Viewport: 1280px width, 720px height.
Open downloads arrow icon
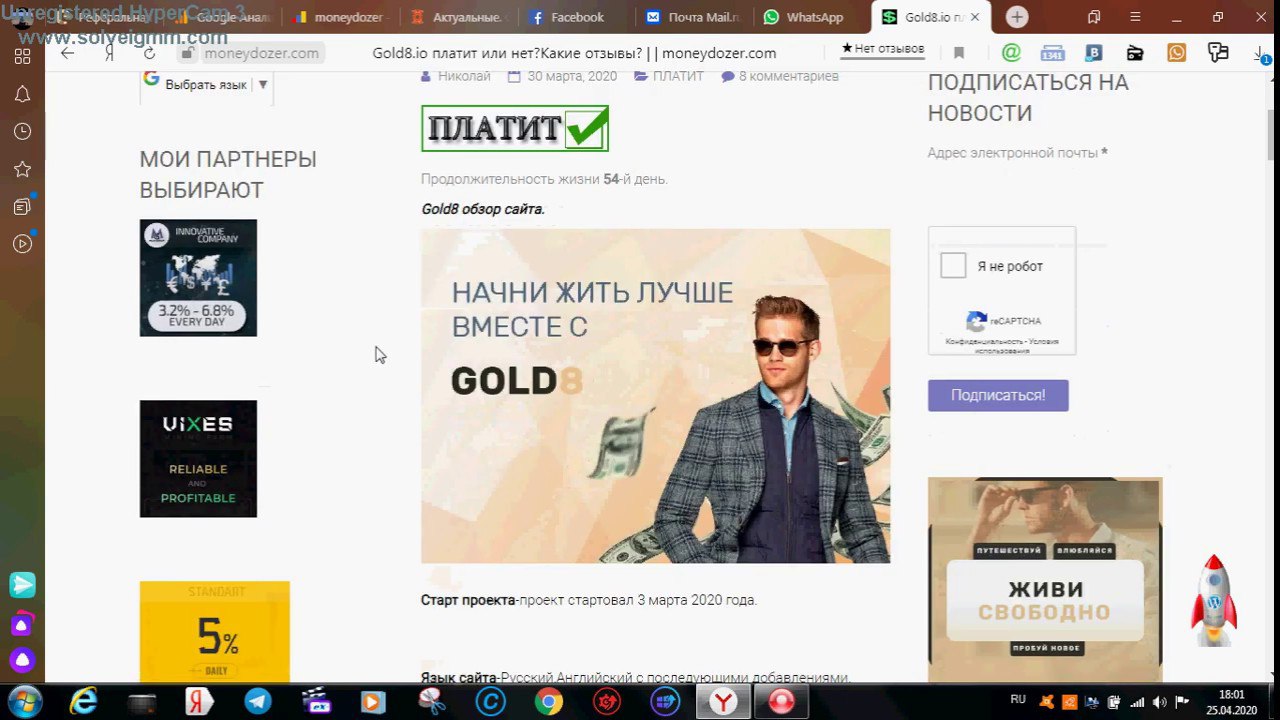[x=1261, y=54]
